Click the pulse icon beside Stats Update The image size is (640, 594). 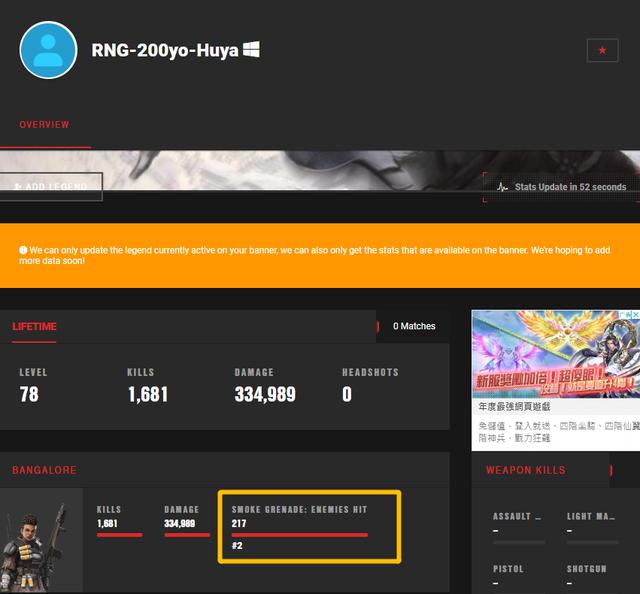(502, 187)
